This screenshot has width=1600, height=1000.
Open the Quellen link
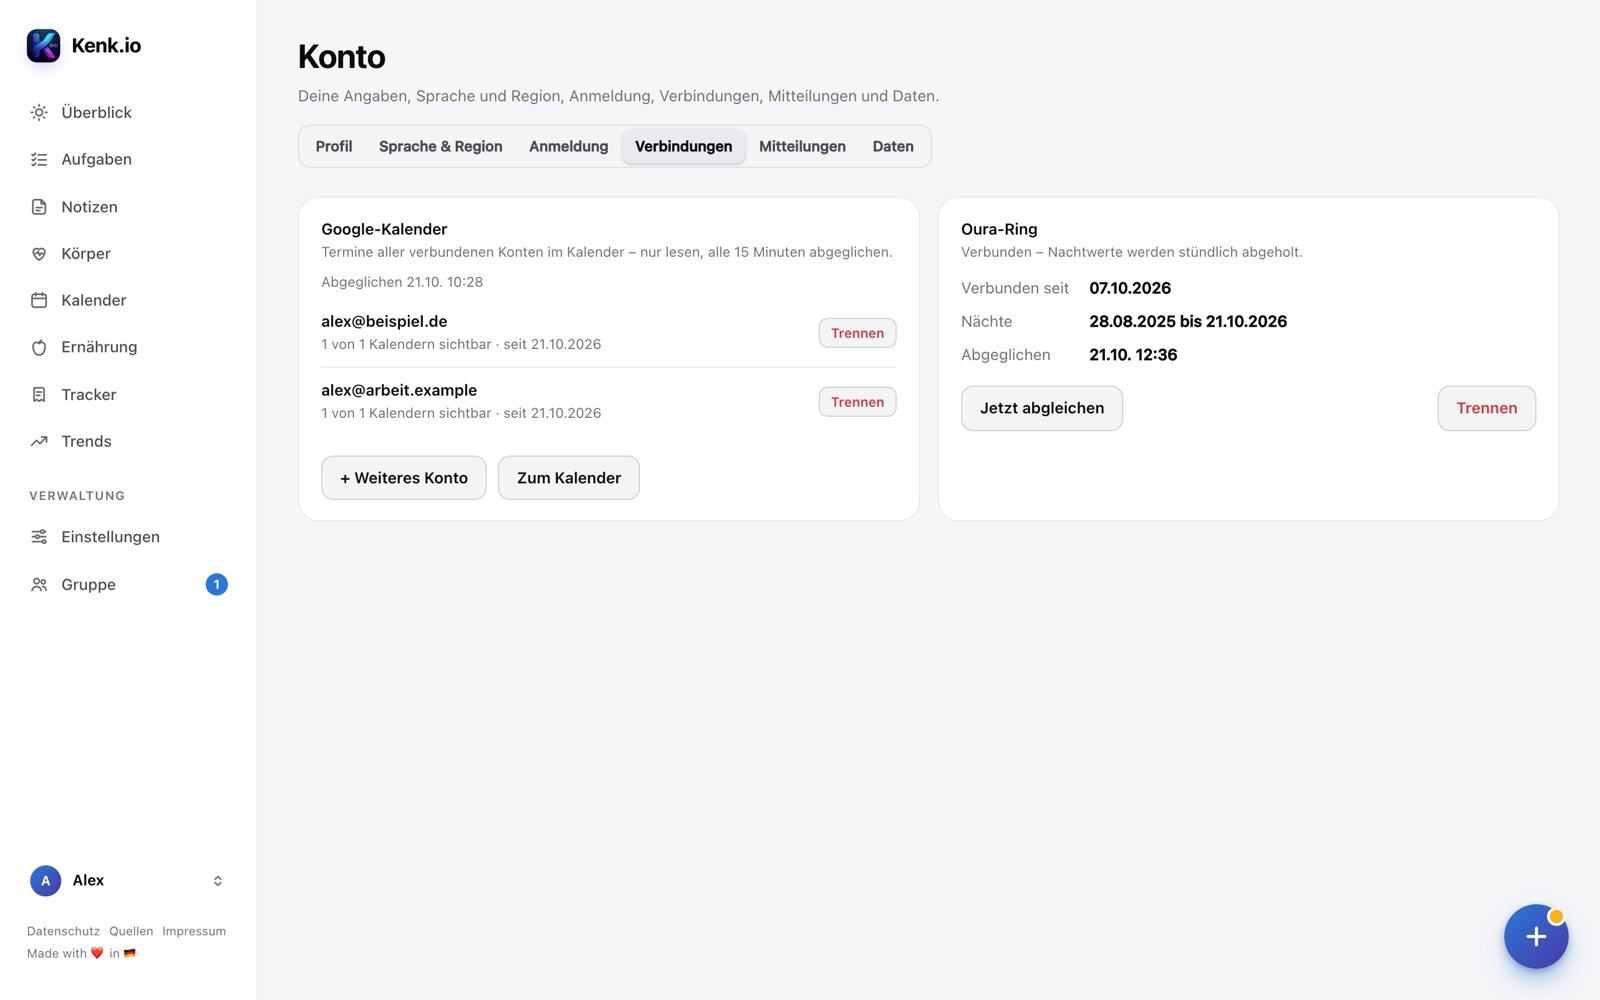point(131,931)
